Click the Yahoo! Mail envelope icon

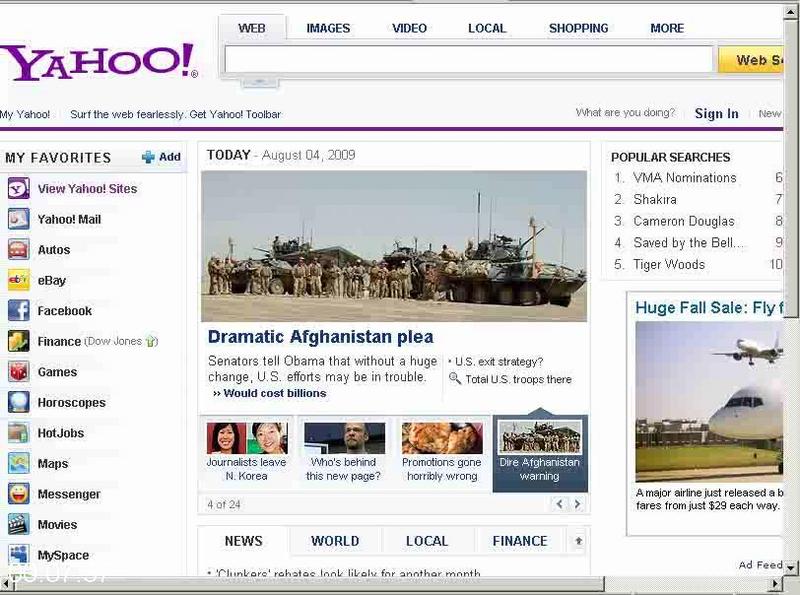click(x=18, y=219)
